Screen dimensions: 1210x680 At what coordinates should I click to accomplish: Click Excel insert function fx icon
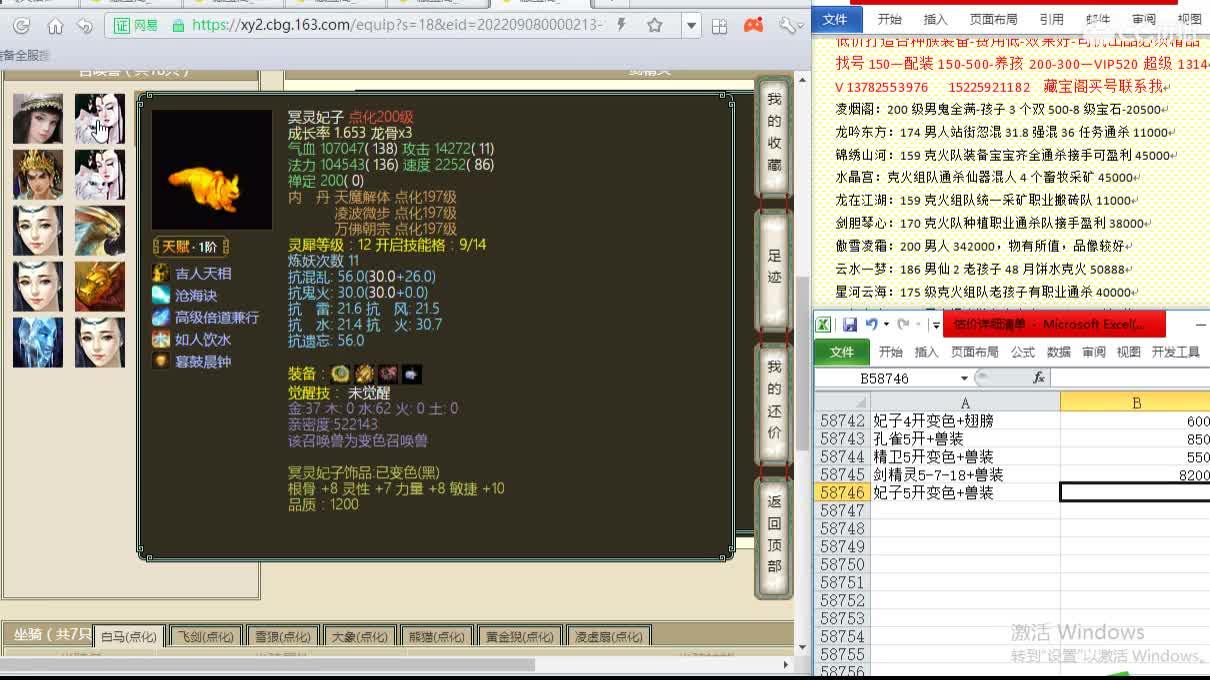click(x=1038, y=378)
